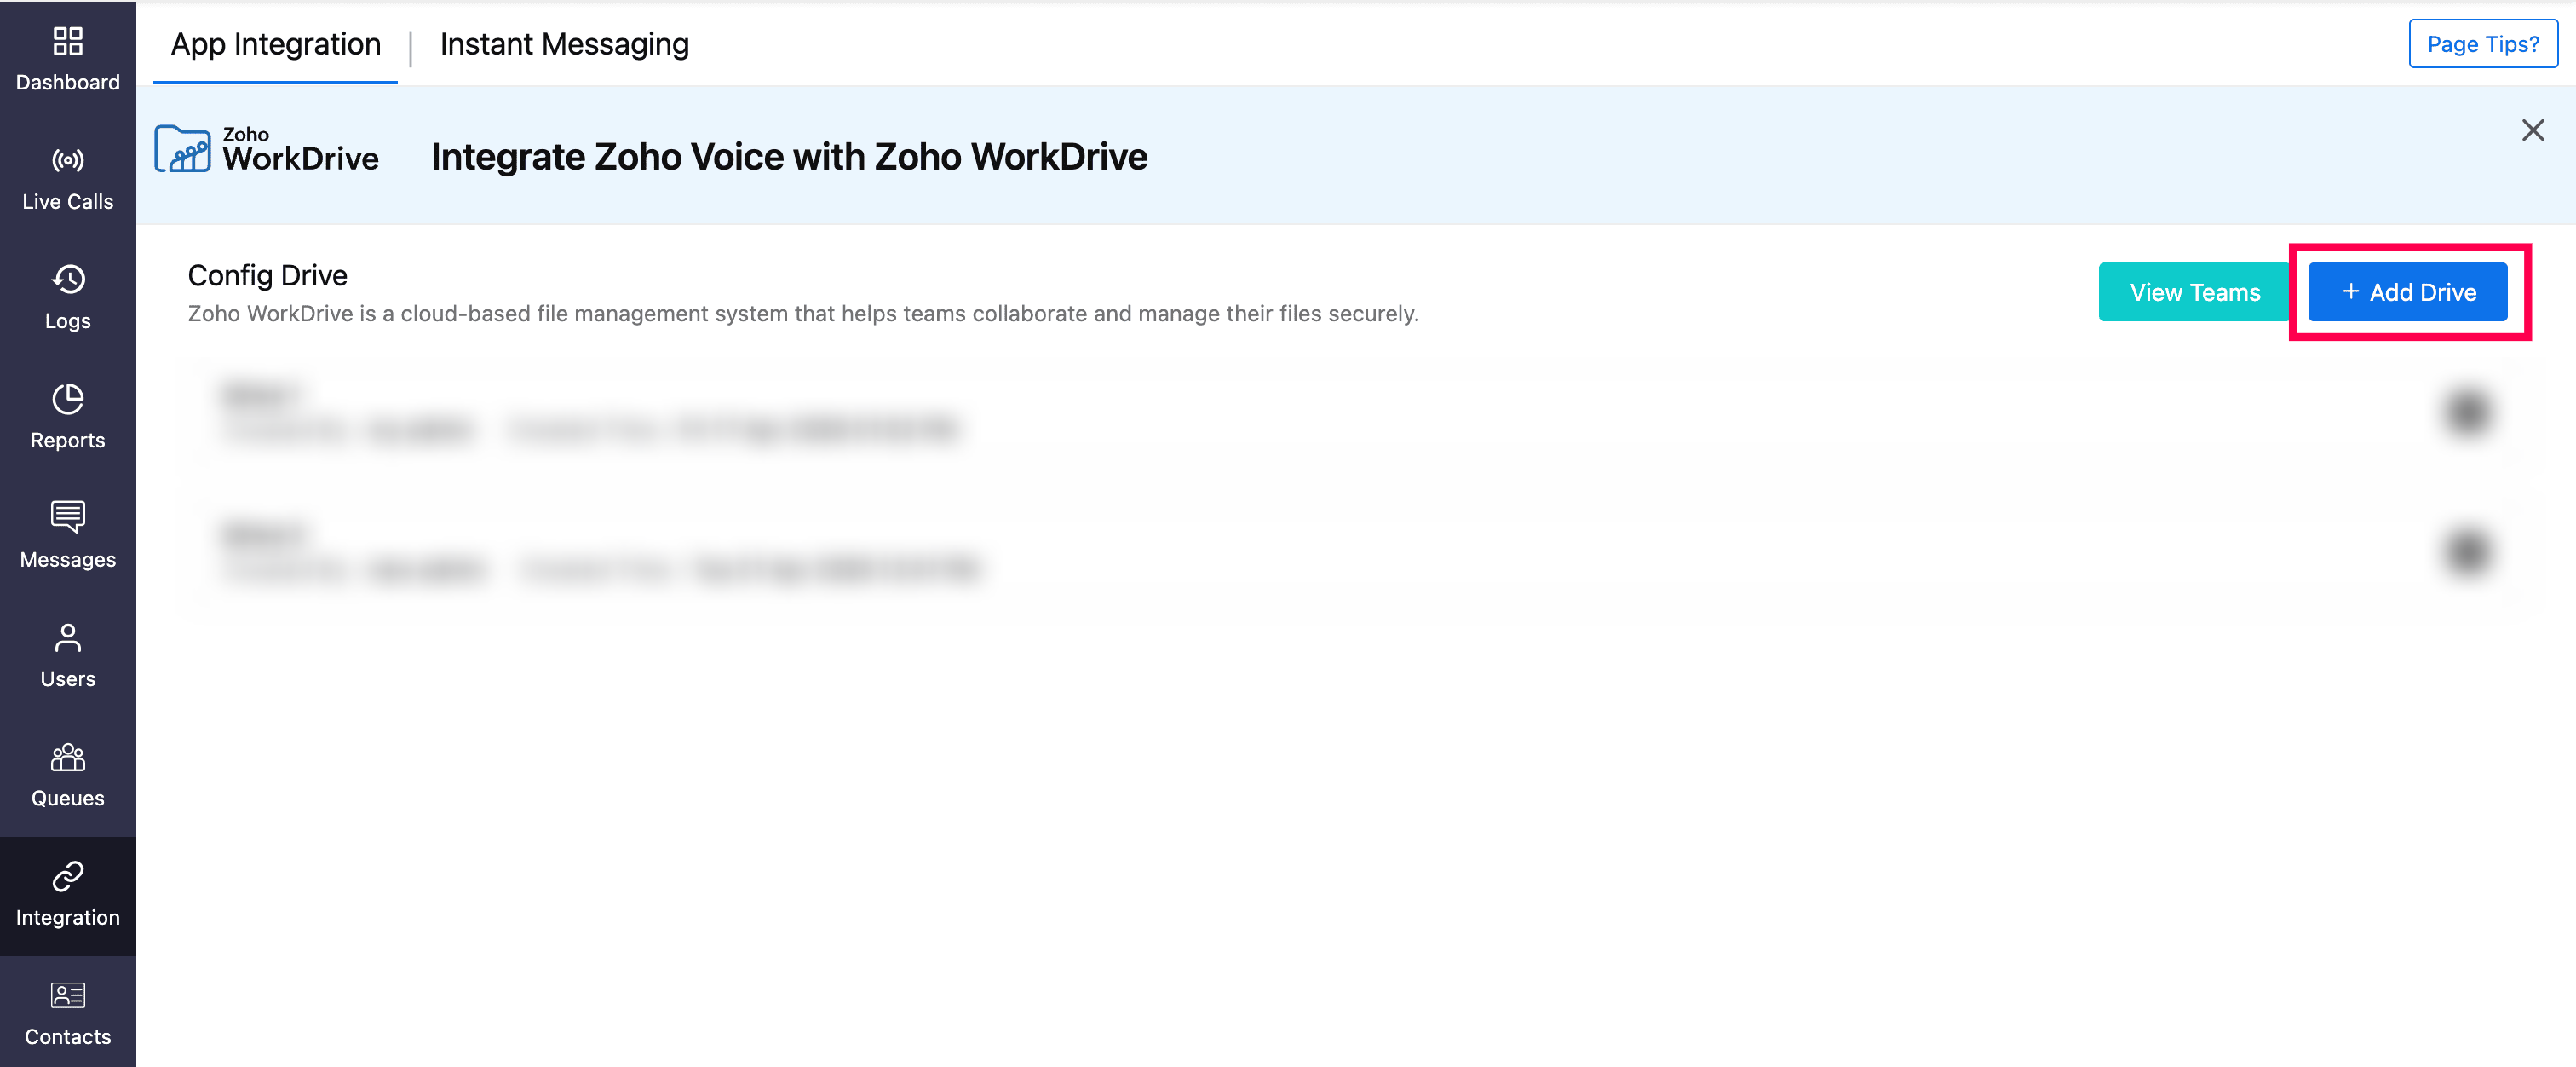Open the Messages sidebar icon
The height and width of the screenshot is (1067, 2576).
[x=68, y=517]
